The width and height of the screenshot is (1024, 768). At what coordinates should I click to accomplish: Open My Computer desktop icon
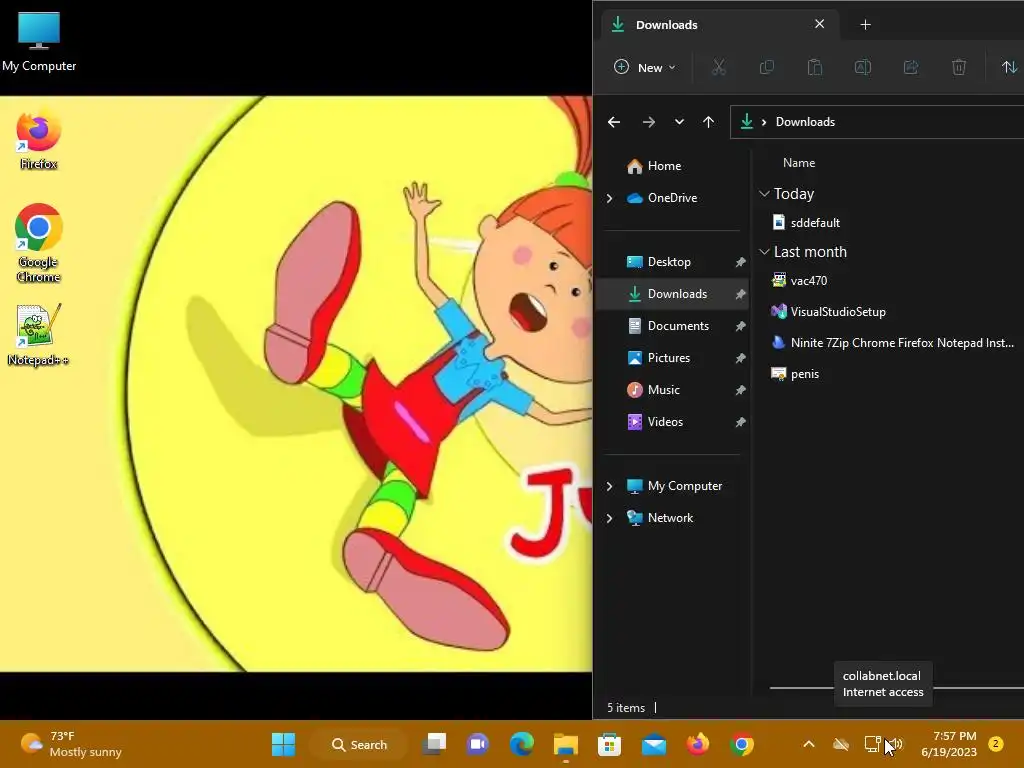tap(39, 41)
